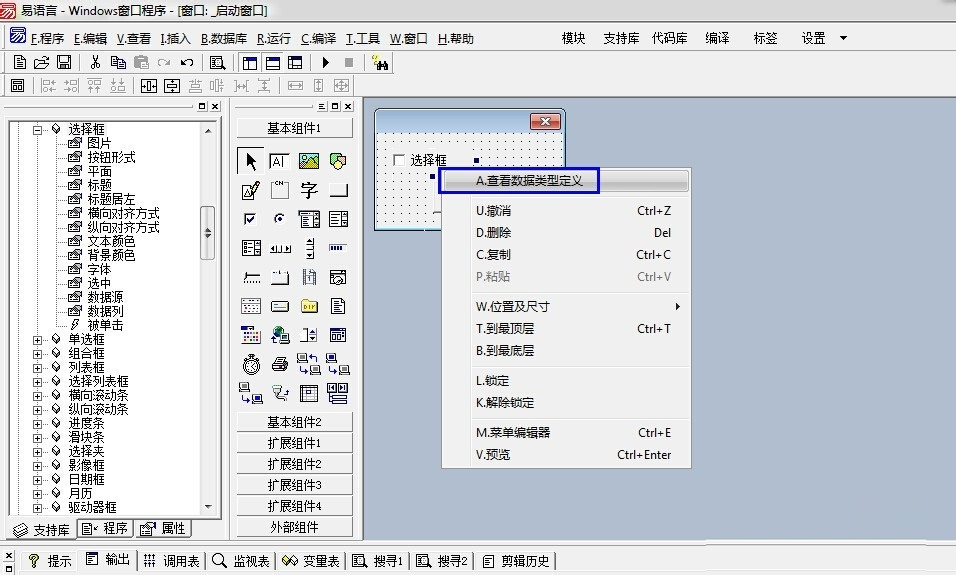
Task: Expand the 组合框 tree node
Action: [x=38, y=354]
